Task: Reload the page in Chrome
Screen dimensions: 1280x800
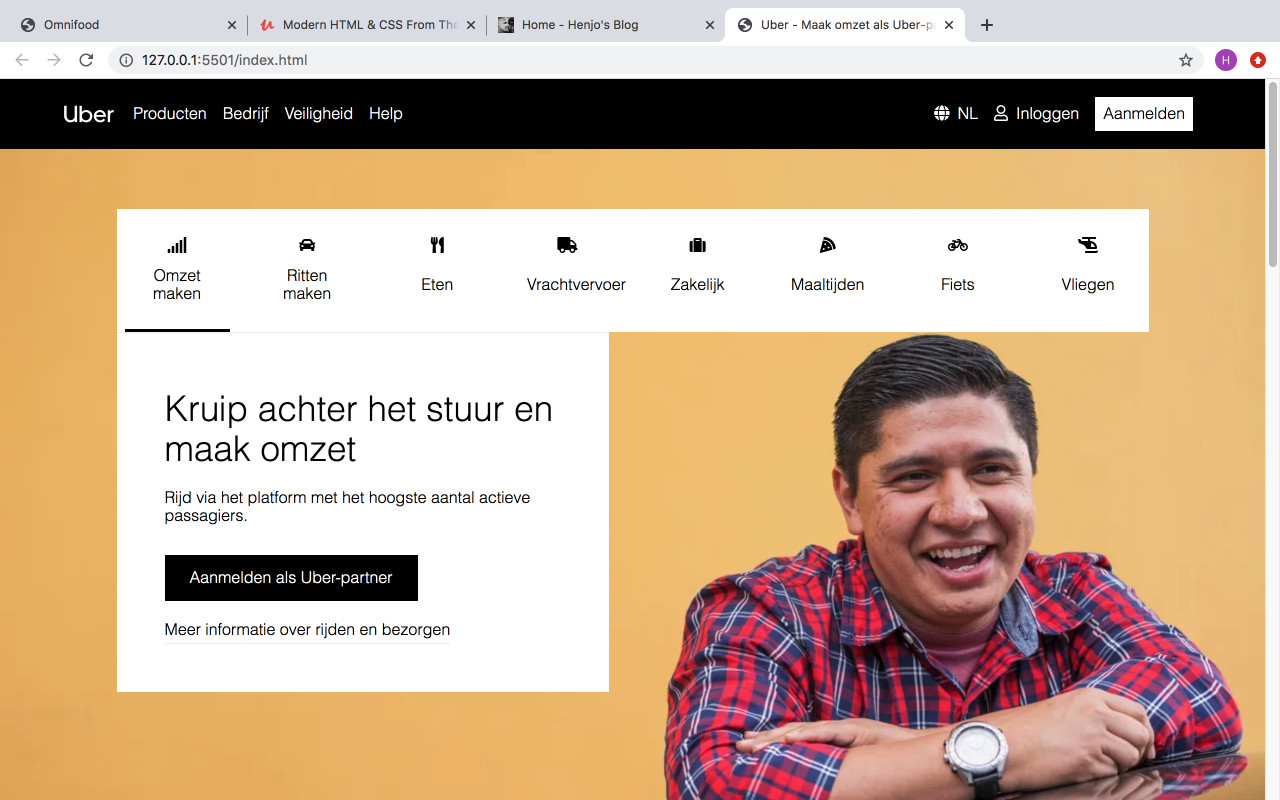Action: (x=86, y=60)
